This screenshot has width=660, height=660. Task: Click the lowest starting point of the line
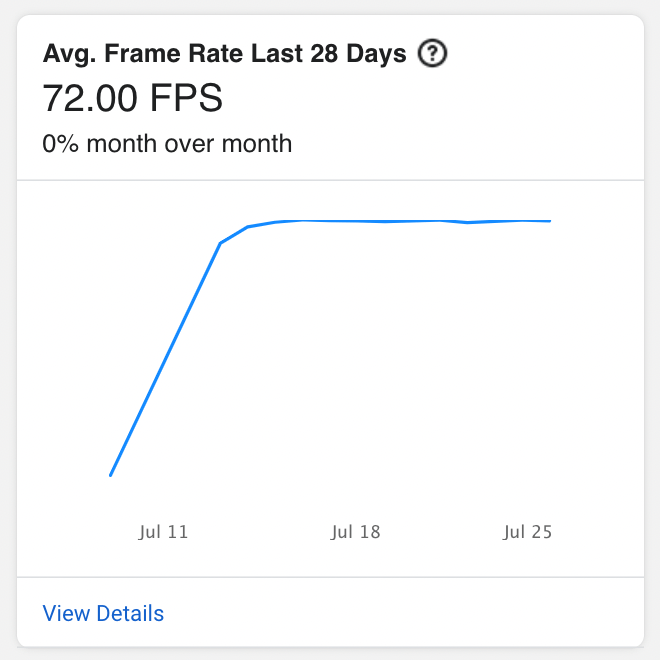pyautogui.click(x=110, y=475)
